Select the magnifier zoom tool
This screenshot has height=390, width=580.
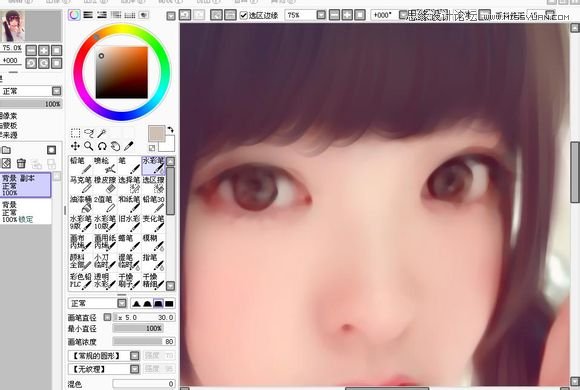(x=88, y=146)
